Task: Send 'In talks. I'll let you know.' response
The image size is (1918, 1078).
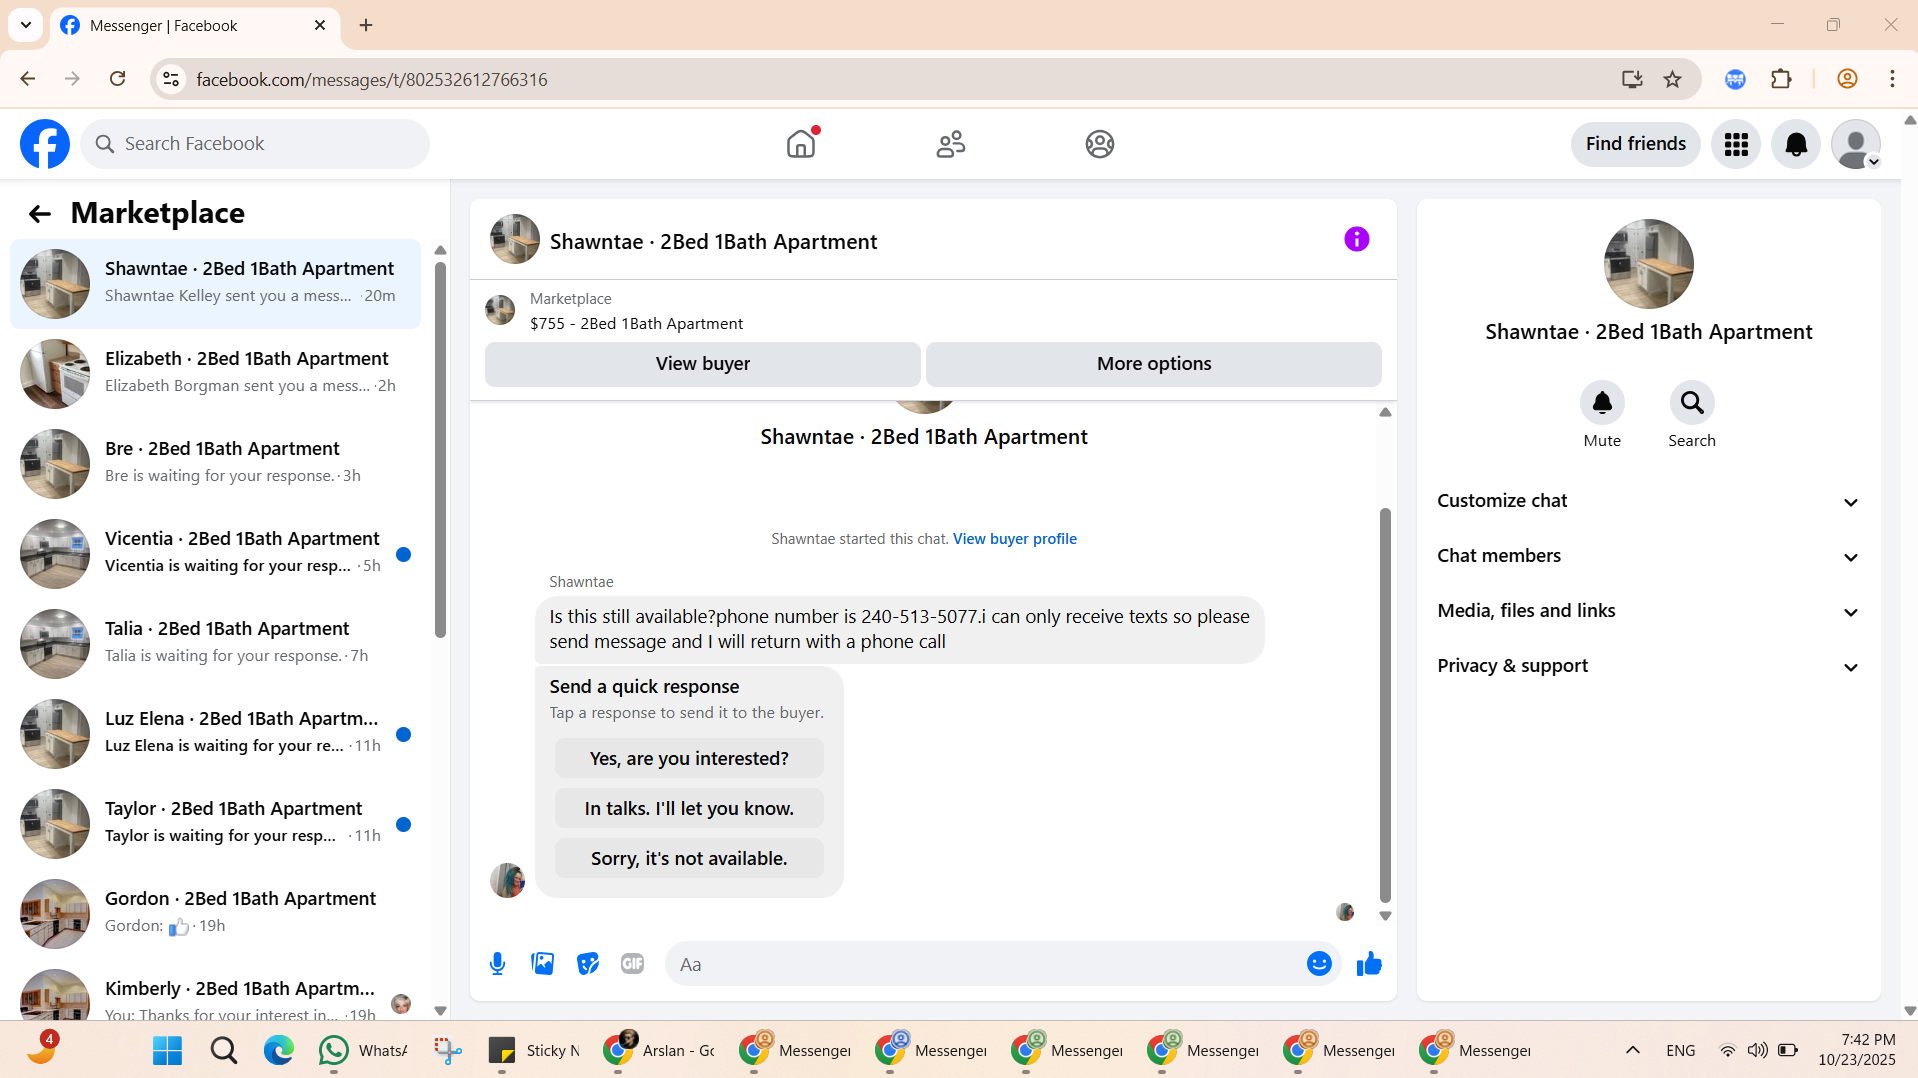Action: coord(689,809)
